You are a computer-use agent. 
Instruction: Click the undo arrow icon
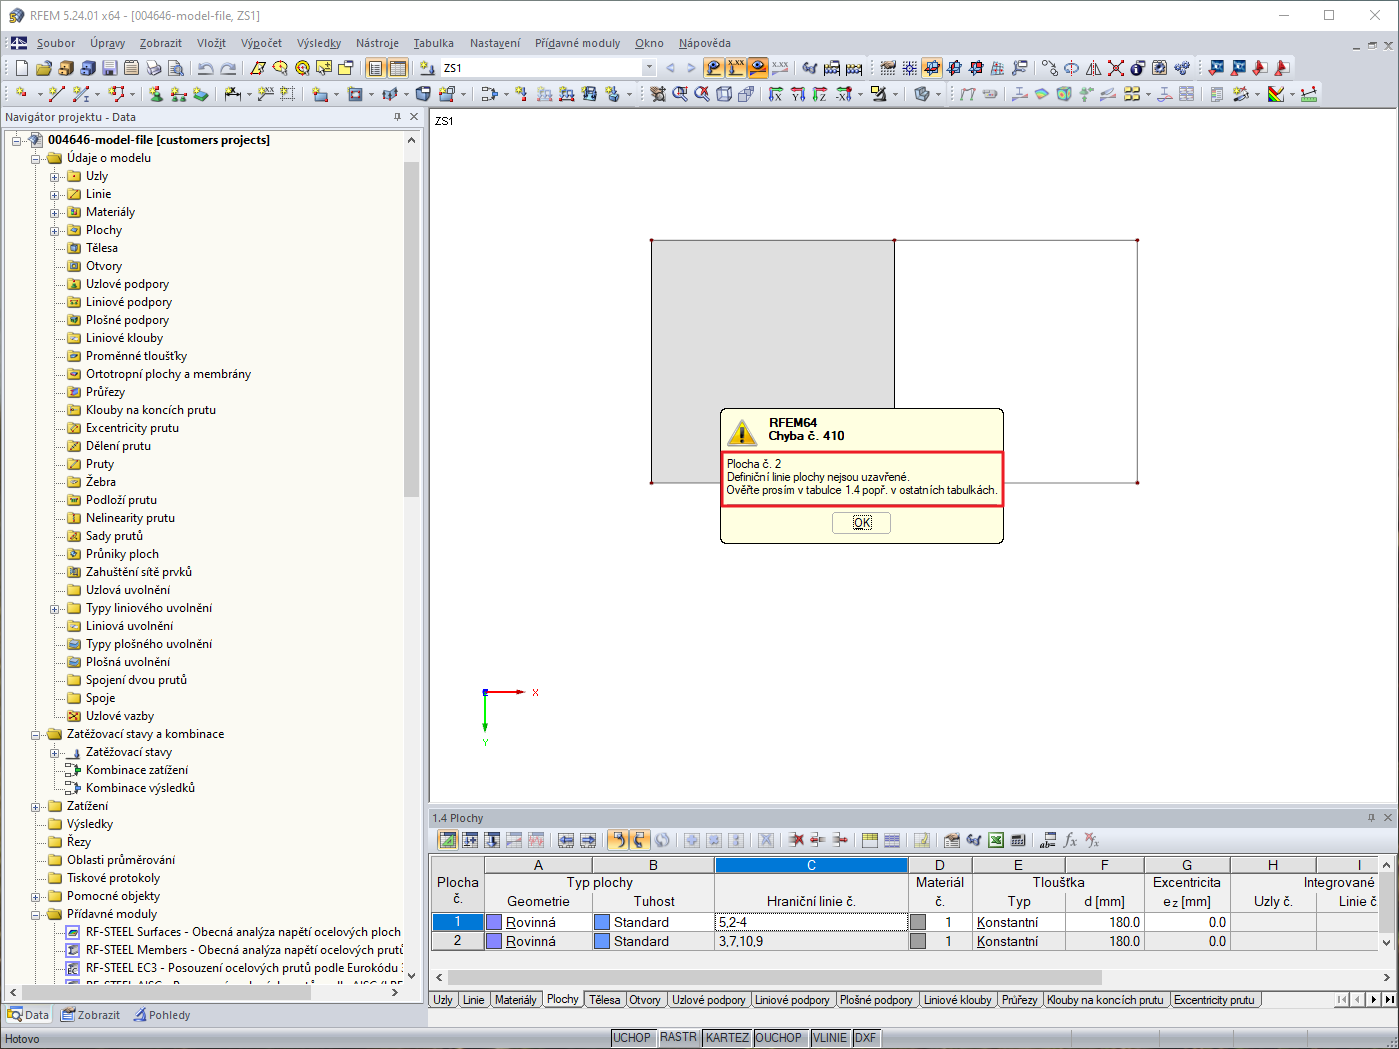click(x=205, y=68)
